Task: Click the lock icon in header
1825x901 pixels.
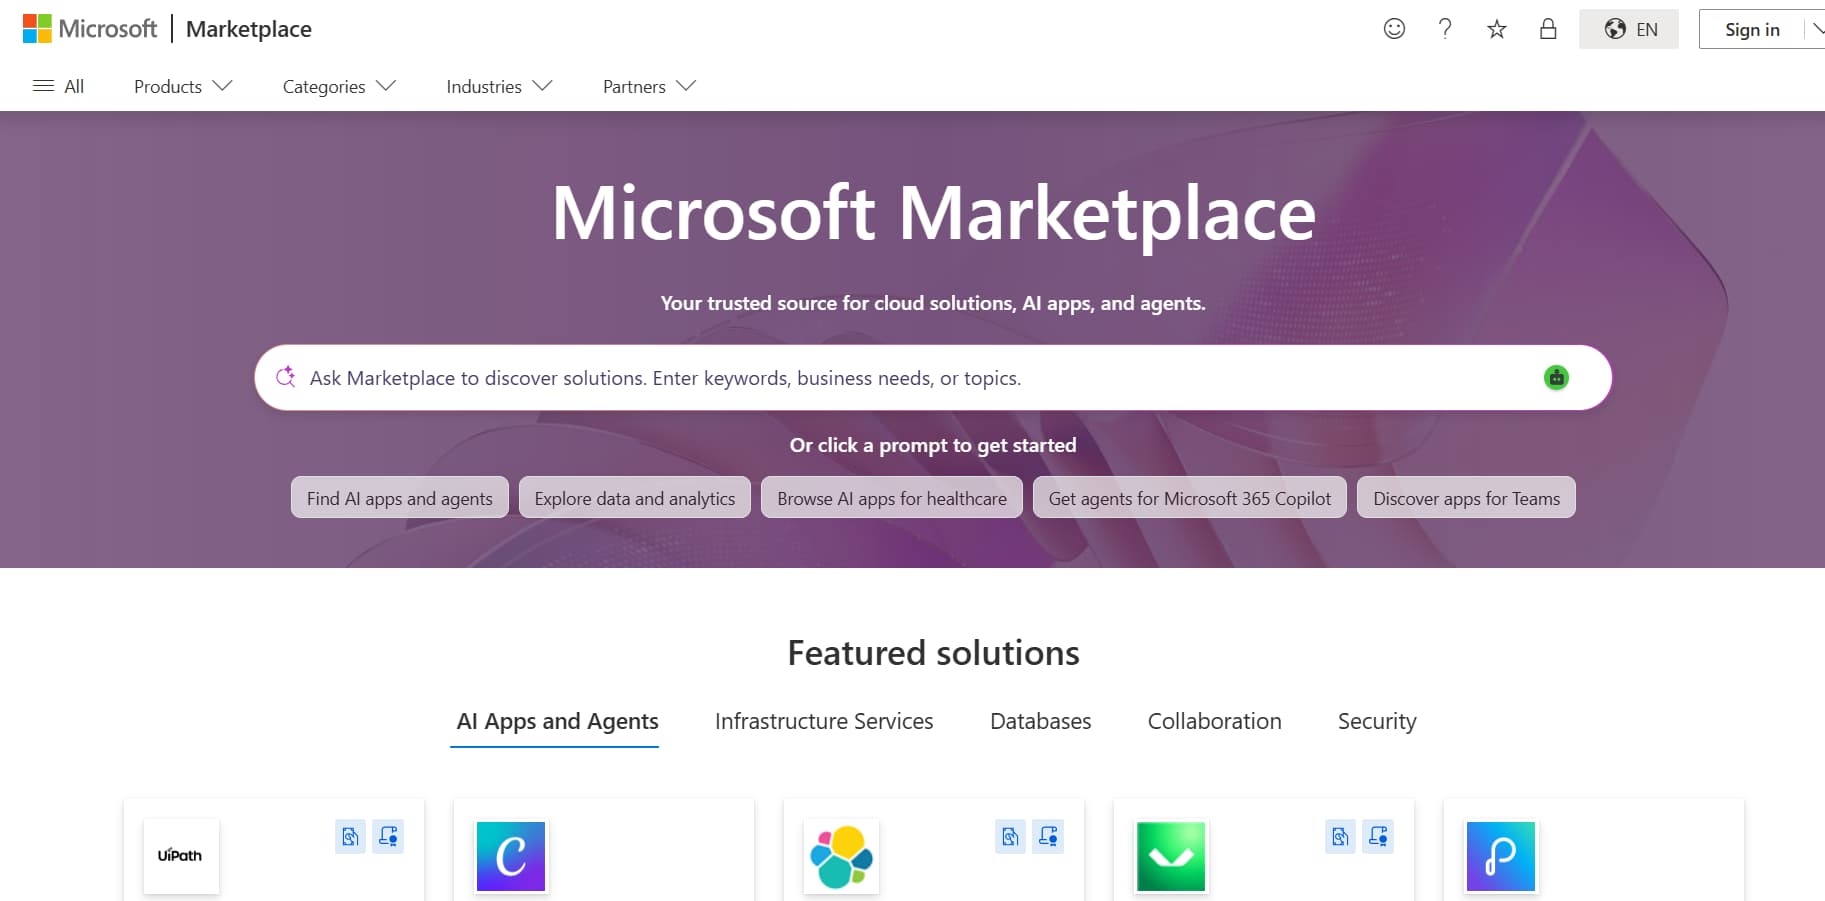Action: tap(1548, 29)
